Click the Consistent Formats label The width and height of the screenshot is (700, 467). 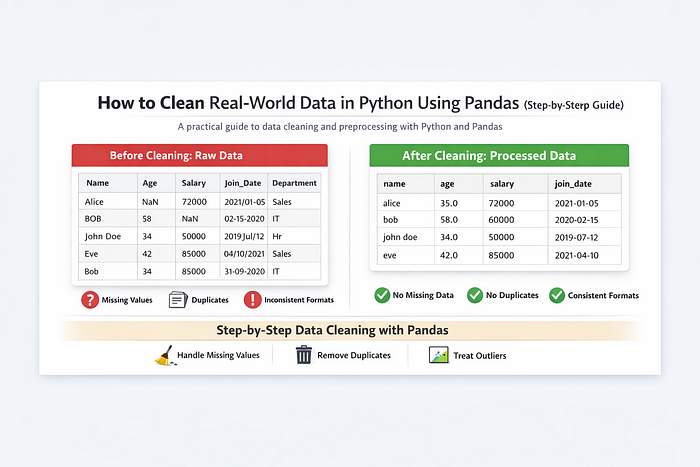[x=603, y=296]
